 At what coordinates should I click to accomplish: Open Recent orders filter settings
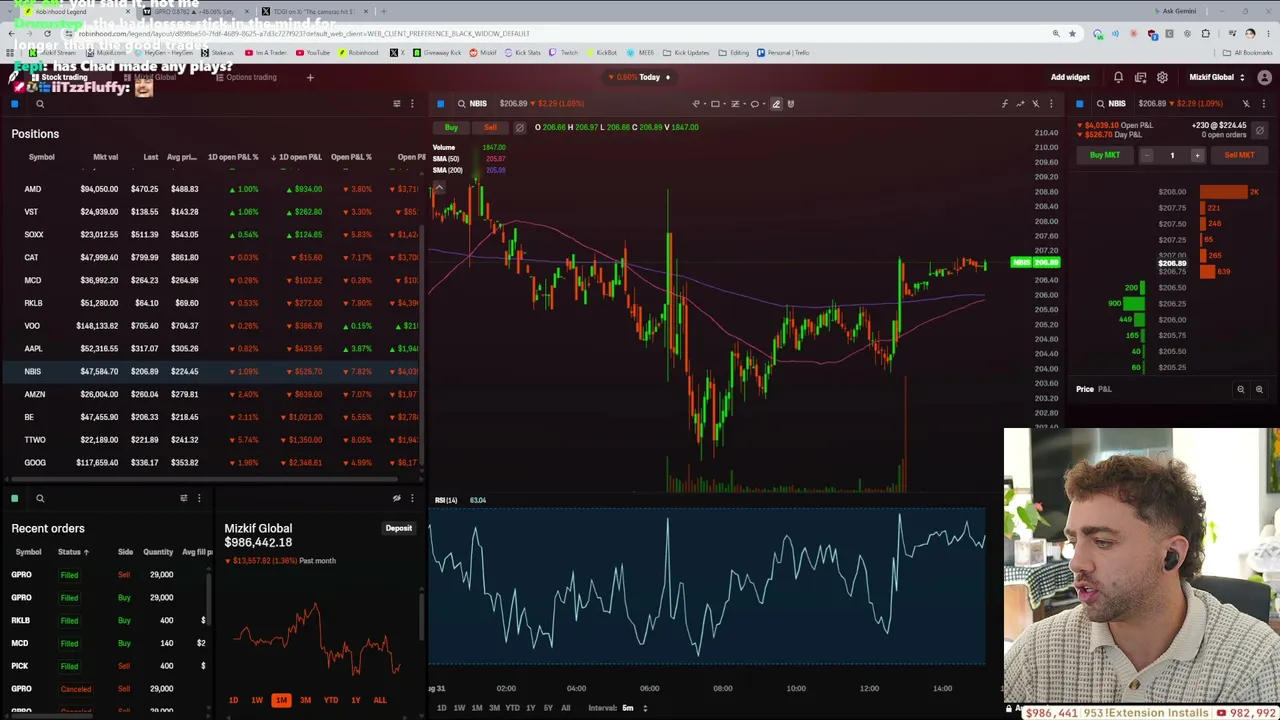183,498
